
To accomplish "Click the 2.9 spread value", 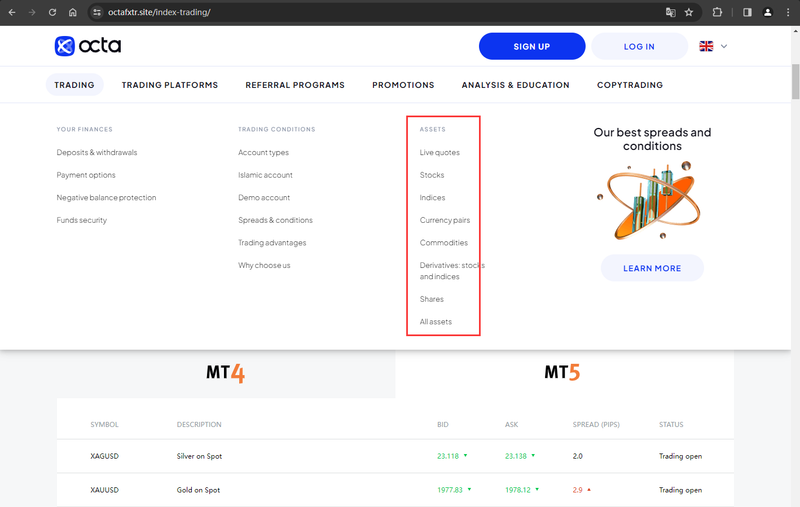I will (x=577, y=490).
